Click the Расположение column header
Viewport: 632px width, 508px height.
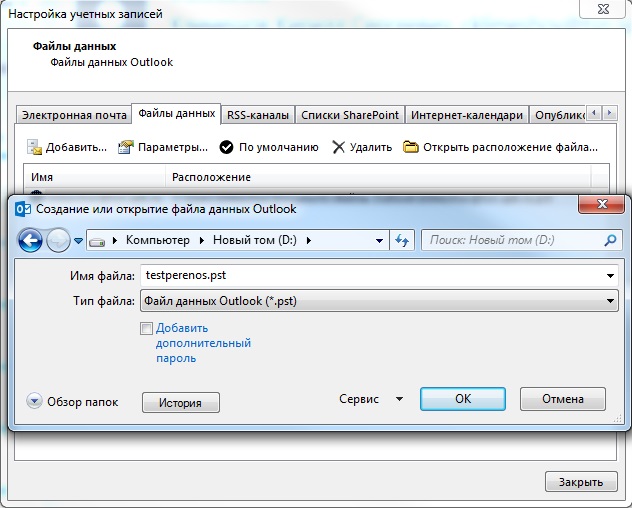[378, 177]
